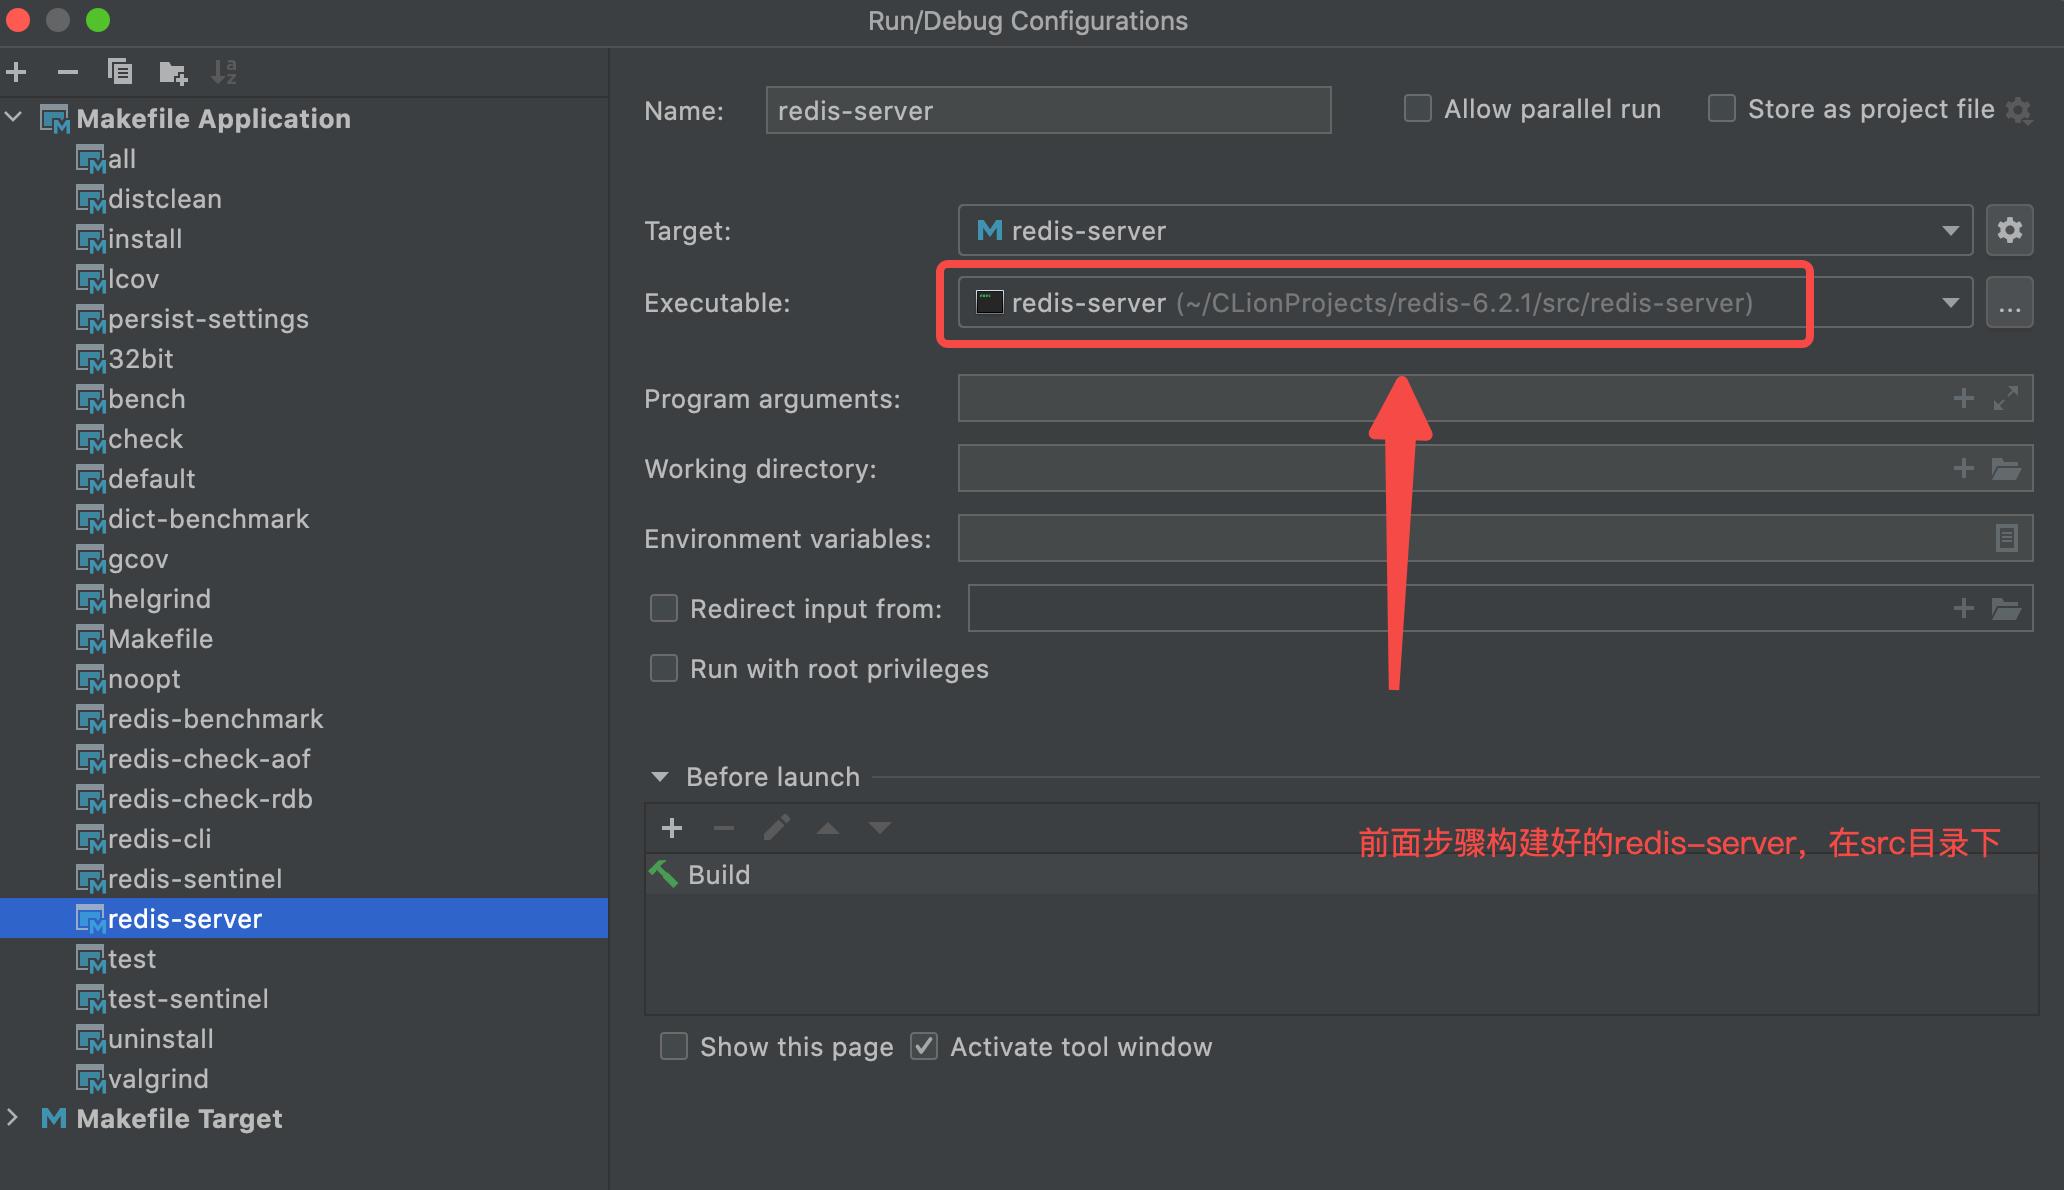The width and height of the screenshot is (2064, 1190).
Task: Collapse the Before launch section
Action: 660,777
